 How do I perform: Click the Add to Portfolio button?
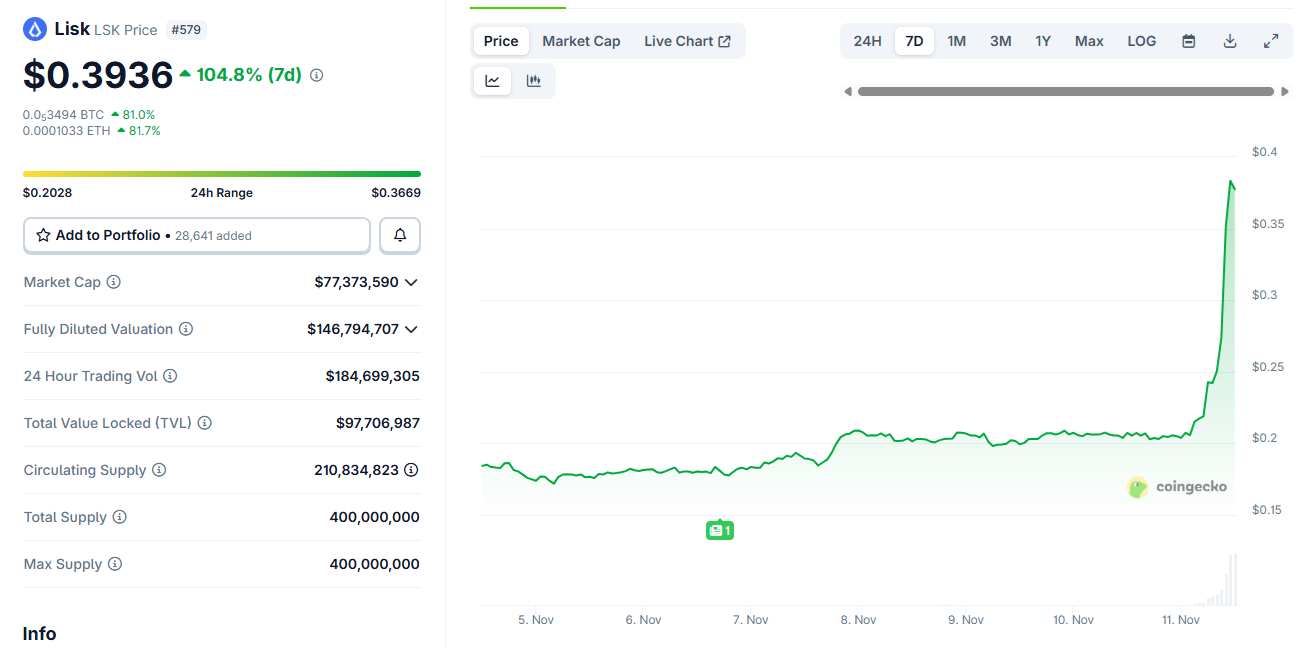coord(196,234)
